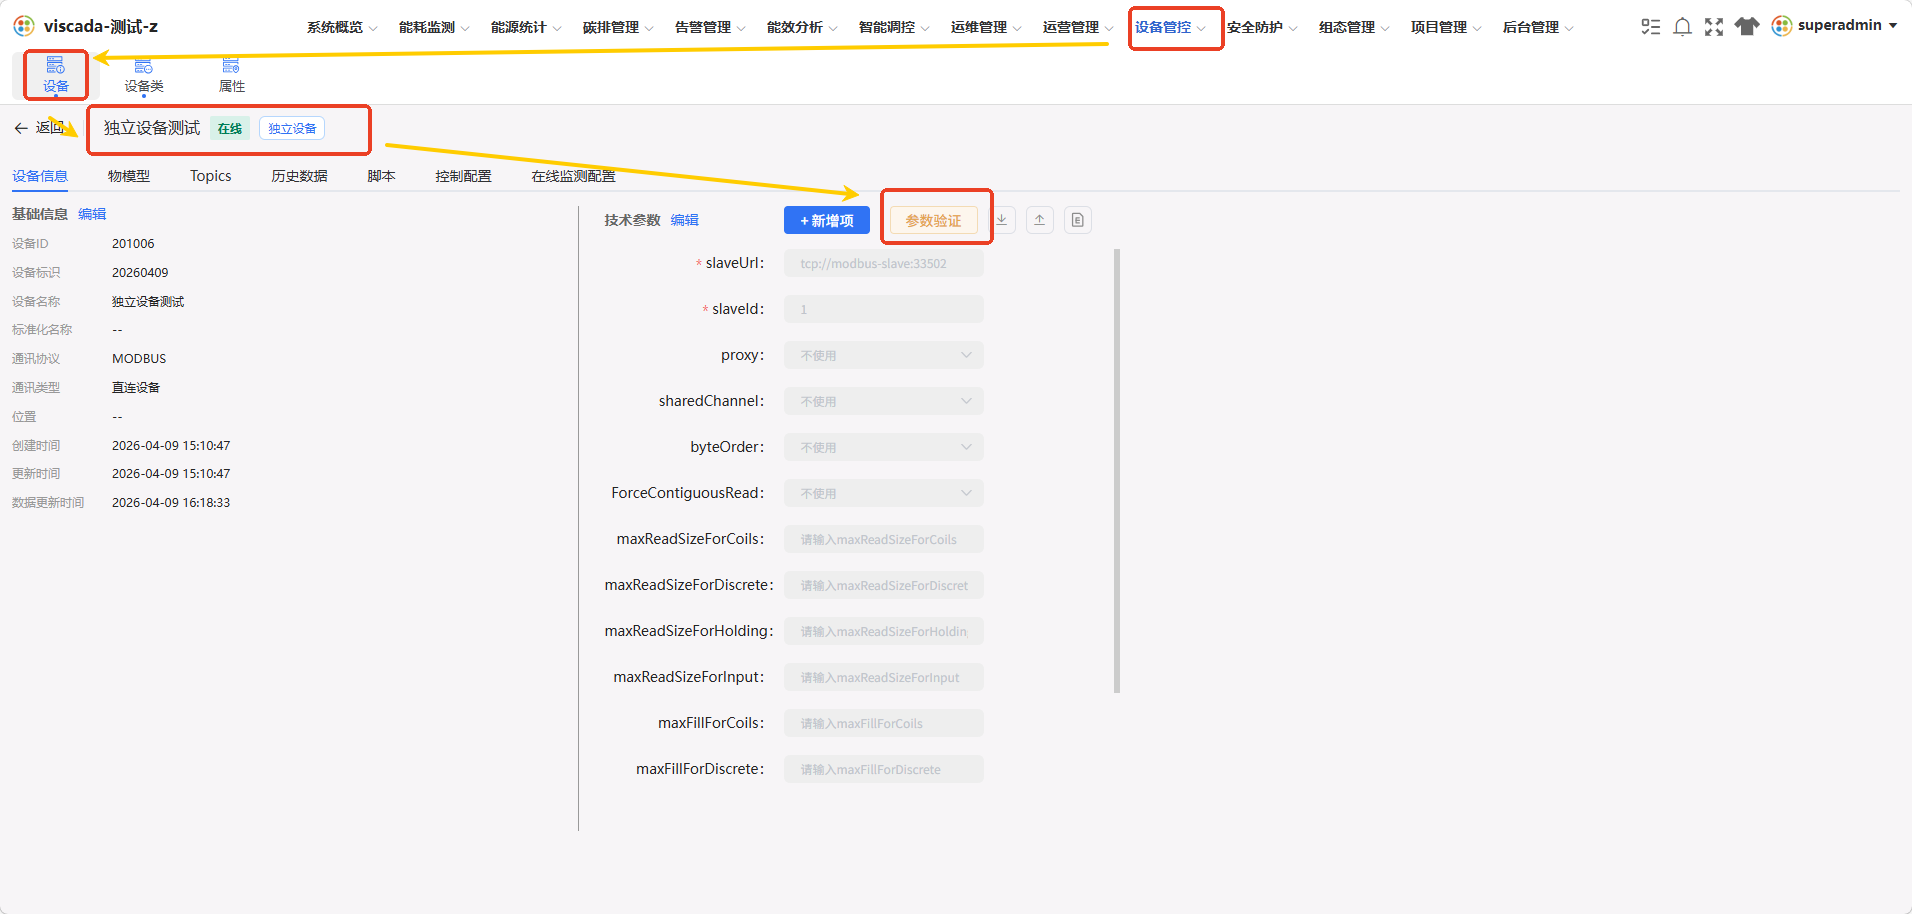
Task: Click the 独立设备 tag
Action: click(292, 128)
